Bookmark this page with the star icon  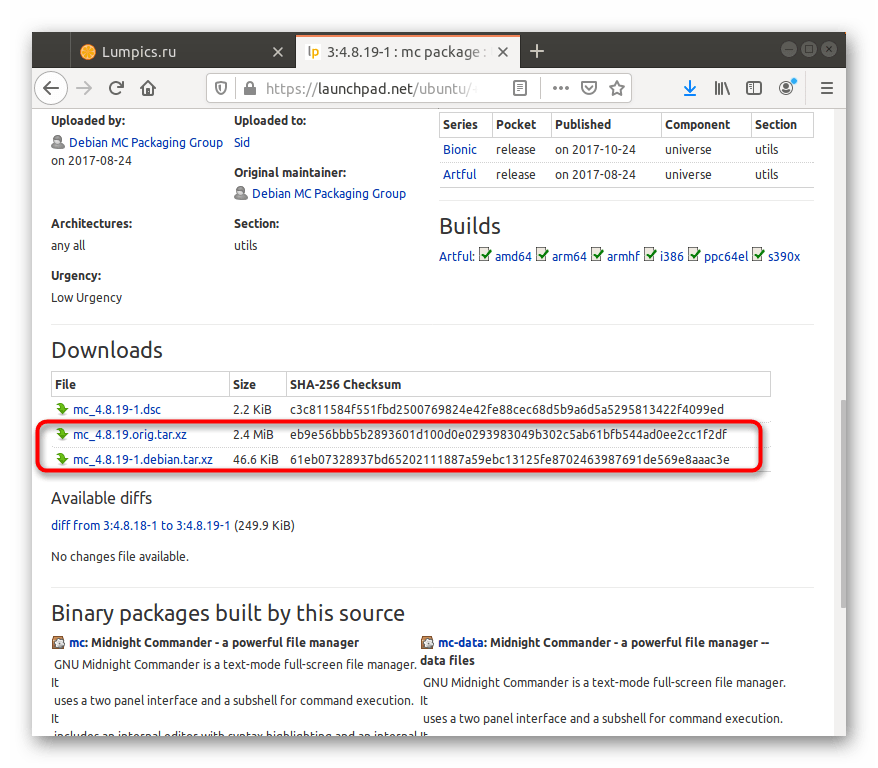tap(617, 88)
